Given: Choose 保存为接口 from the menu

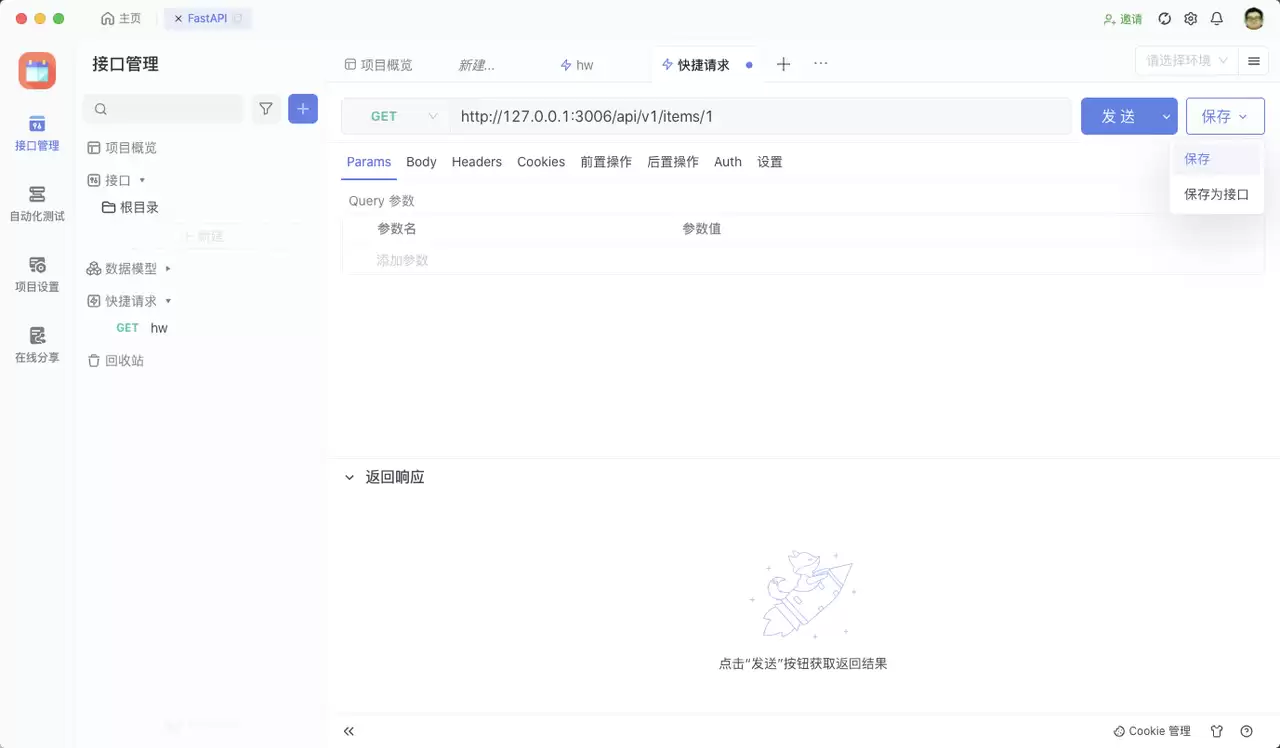Looking at the screenshot, I should (1217, 195).
